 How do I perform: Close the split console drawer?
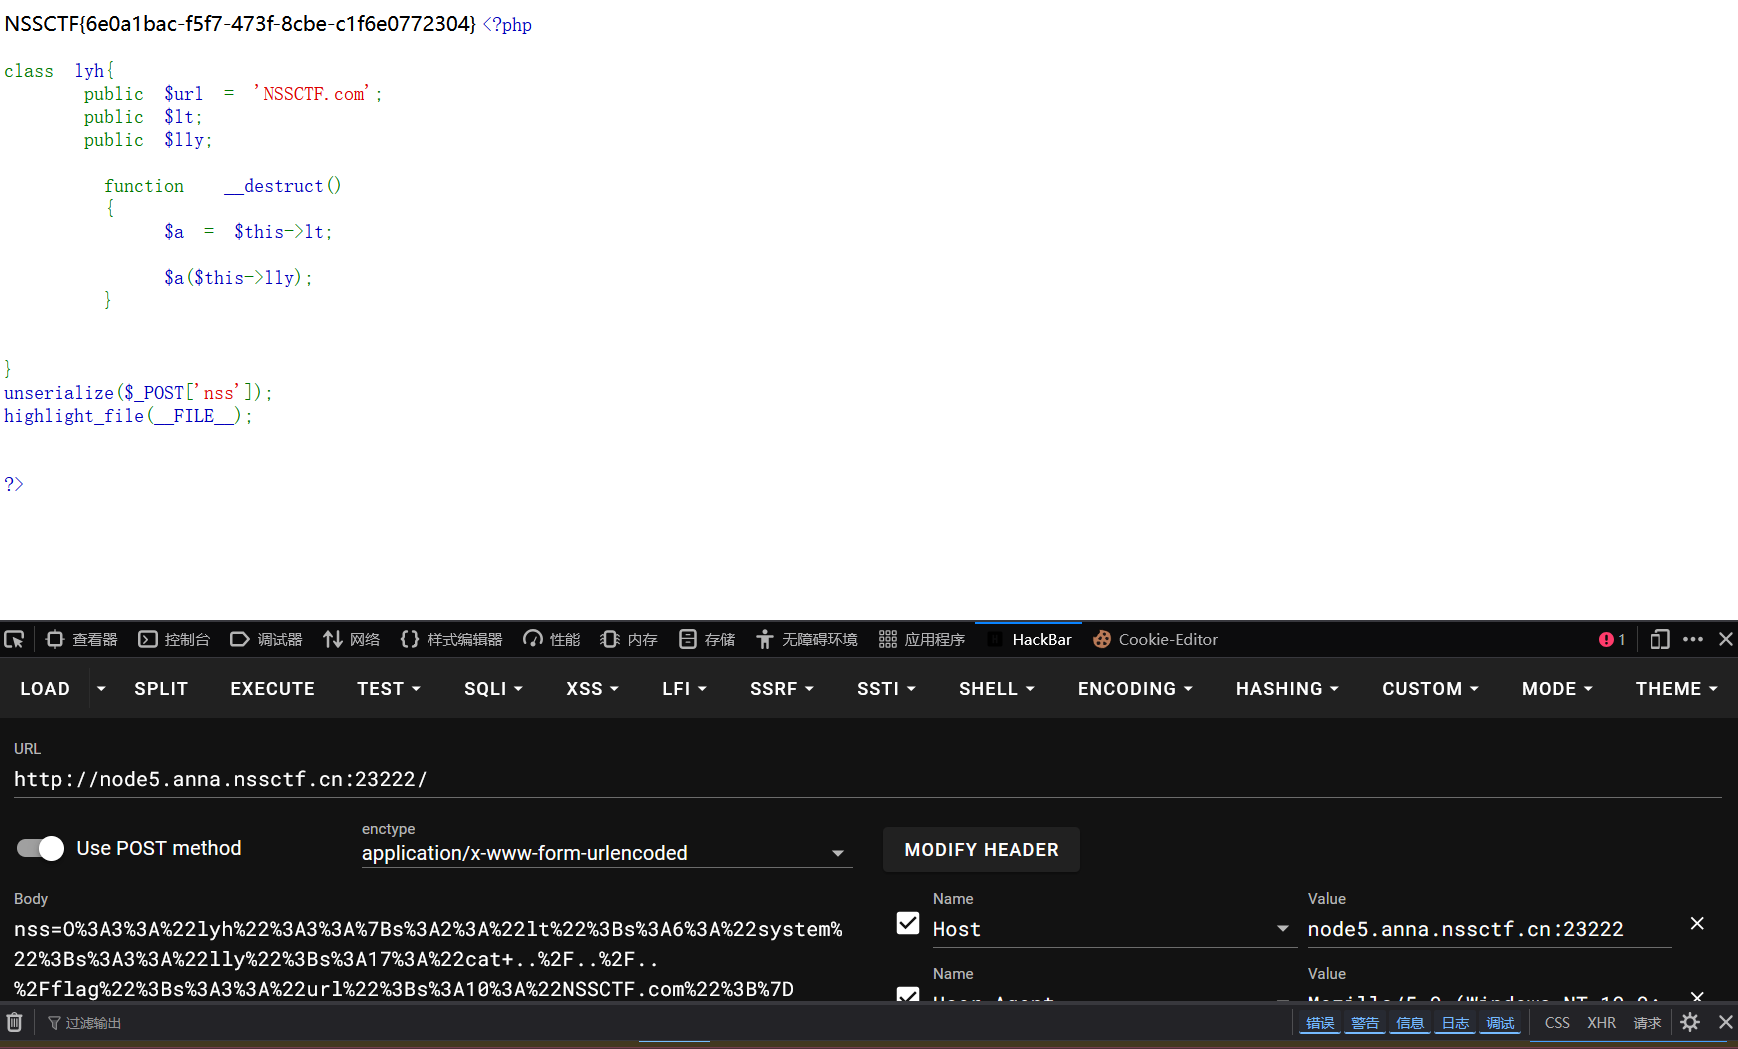[x=1726, y=1022]
